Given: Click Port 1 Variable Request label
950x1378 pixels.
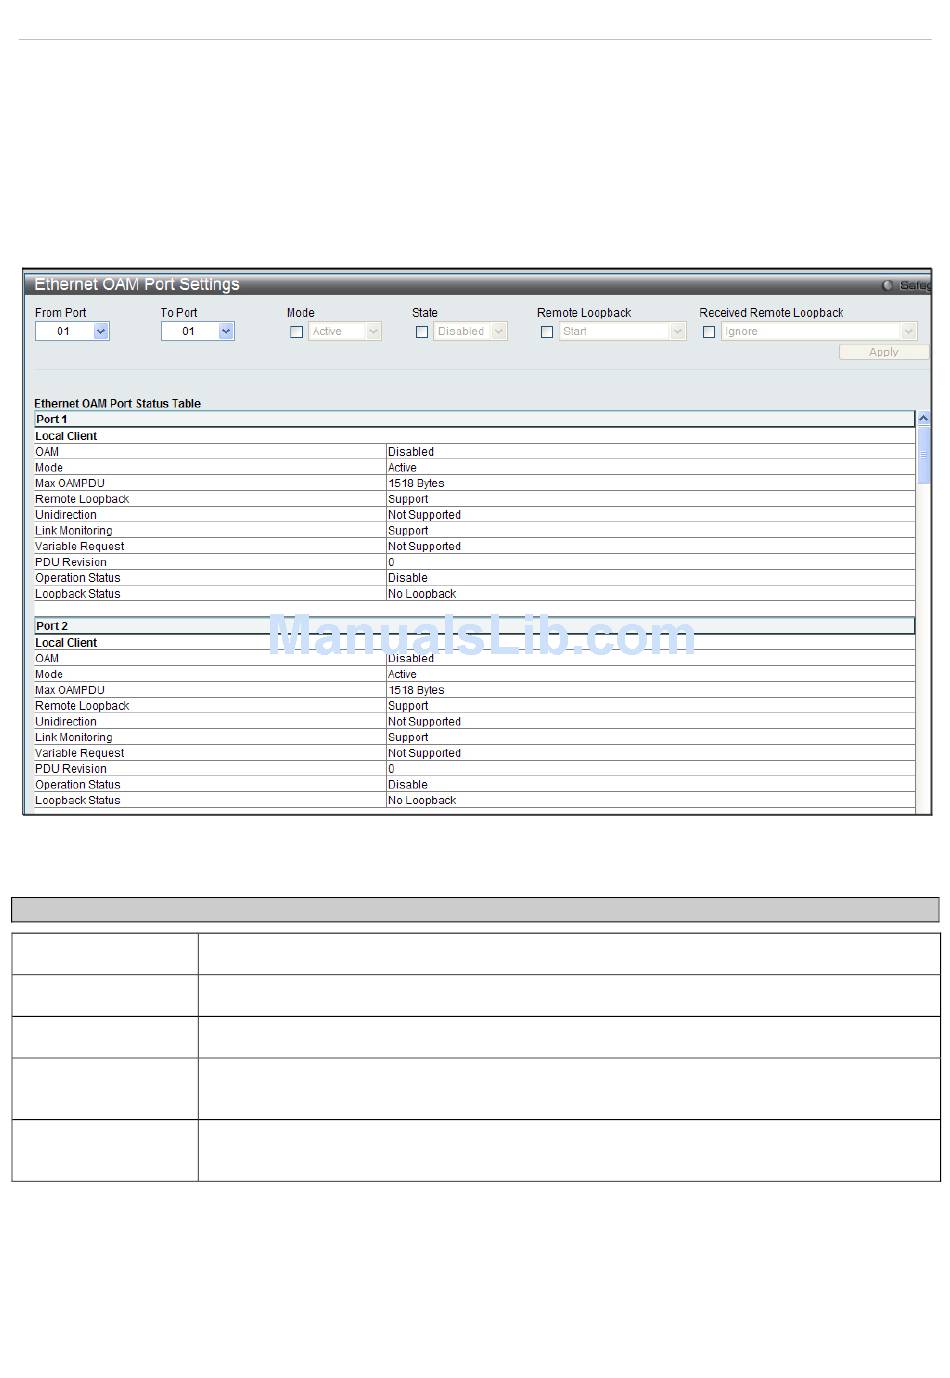Looking at the screenshot, I should [x=80, y=547].
